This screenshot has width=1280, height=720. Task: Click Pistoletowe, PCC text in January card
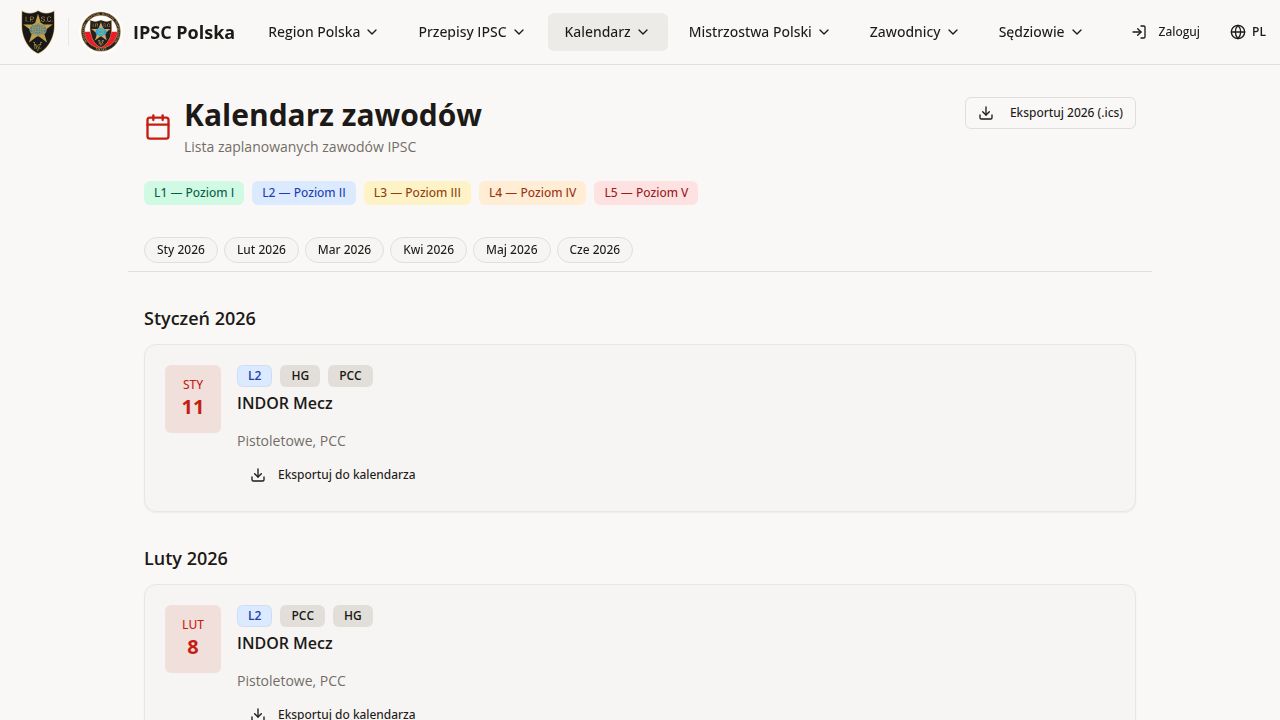(291, 441)
